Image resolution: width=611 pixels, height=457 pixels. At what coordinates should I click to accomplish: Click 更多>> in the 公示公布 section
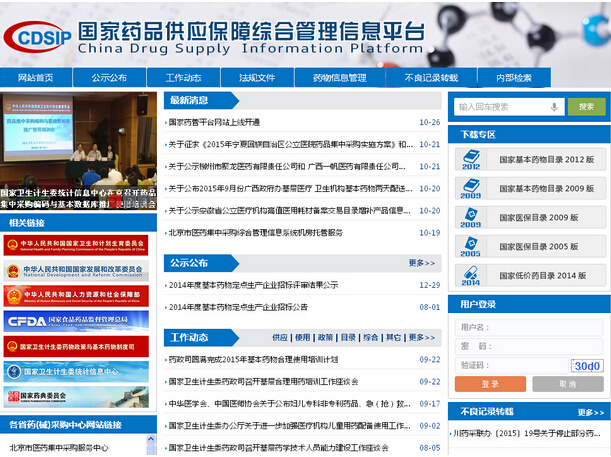(422, 263)
